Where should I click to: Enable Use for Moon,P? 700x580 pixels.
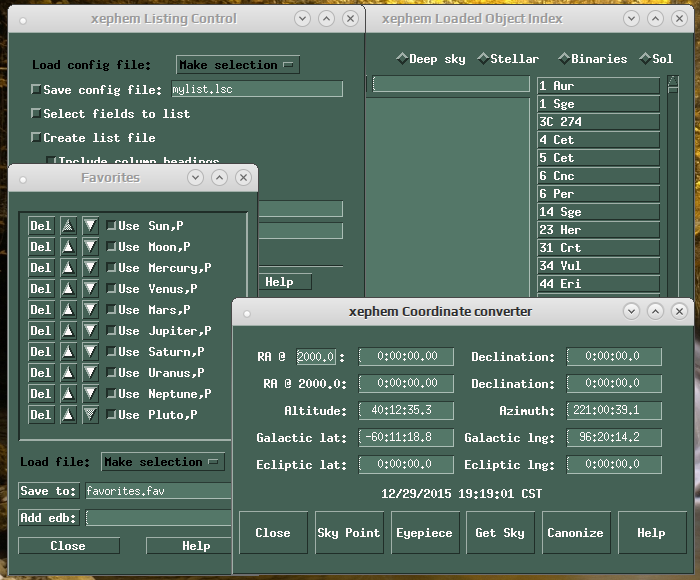(111, 246)
